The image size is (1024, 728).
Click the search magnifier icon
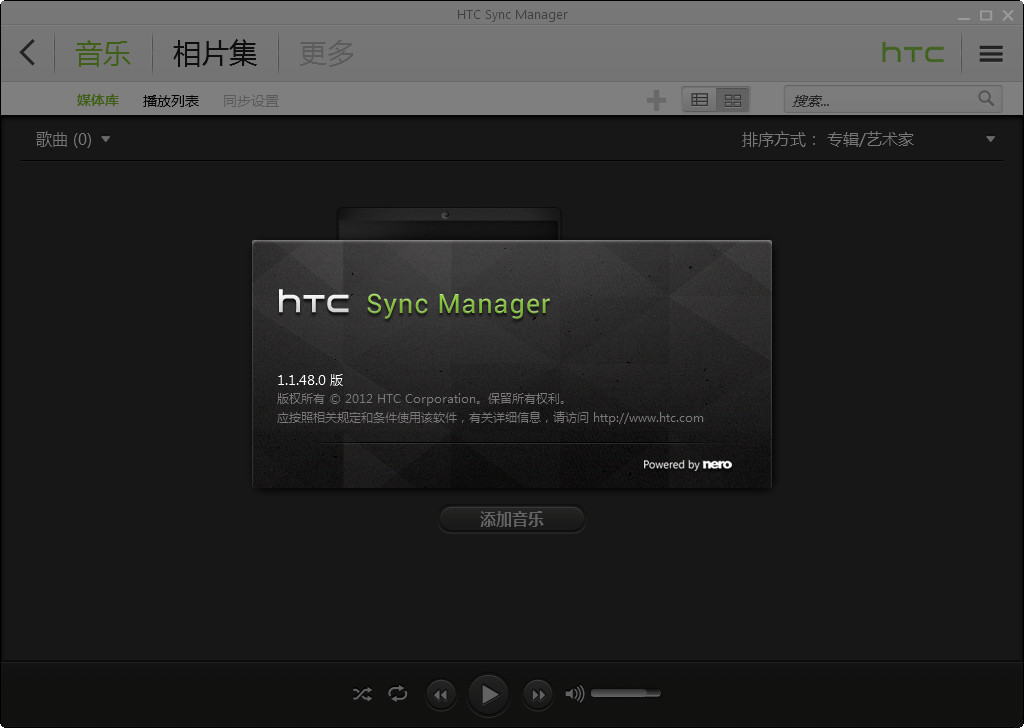[986, 98]
